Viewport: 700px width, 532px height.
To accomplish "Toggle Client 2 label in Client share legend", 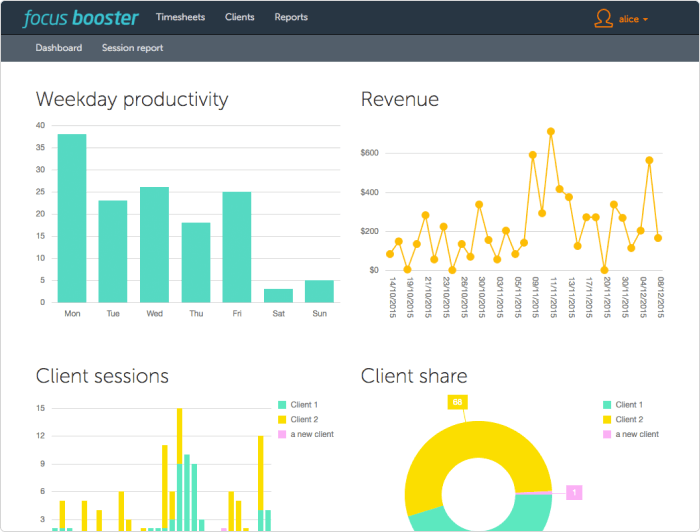I will [x=629, y=420].
